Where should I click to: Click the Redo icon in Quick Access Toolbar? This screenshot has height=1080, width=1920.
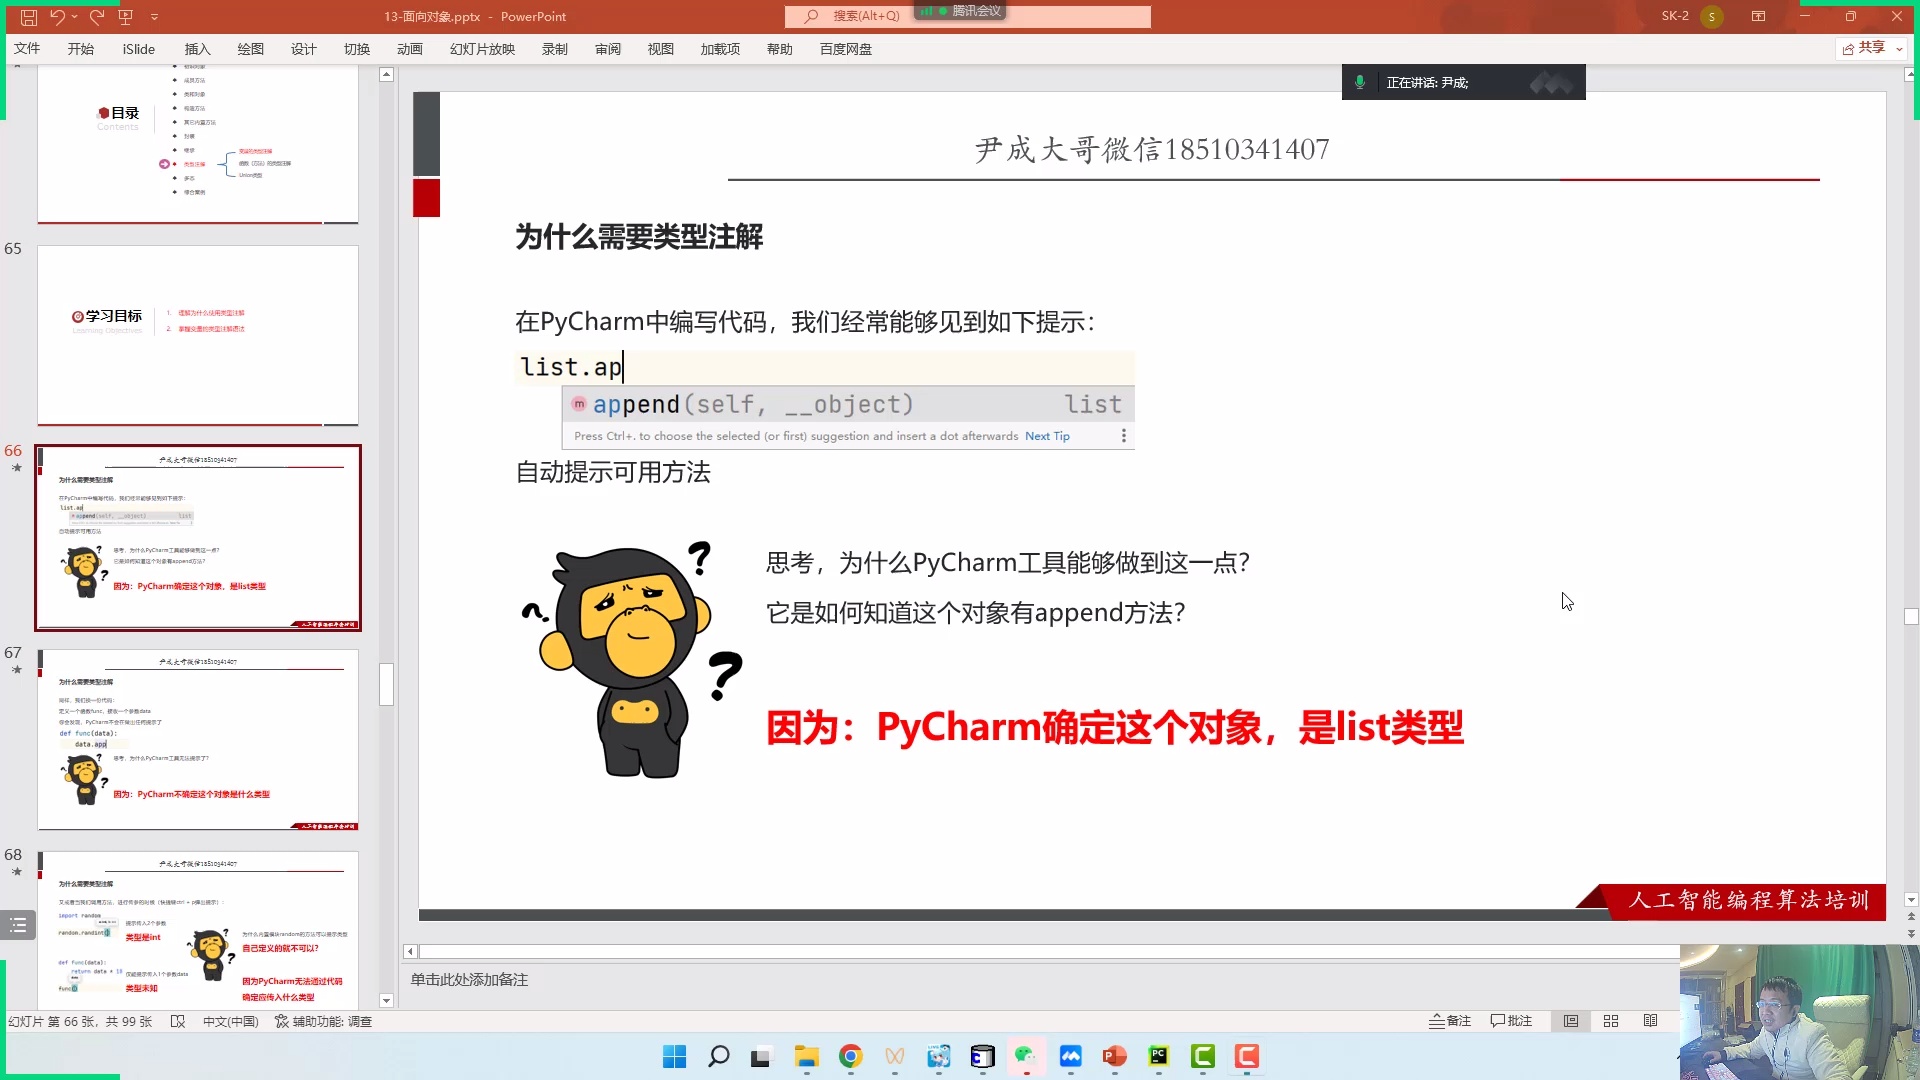pos(97,17)
